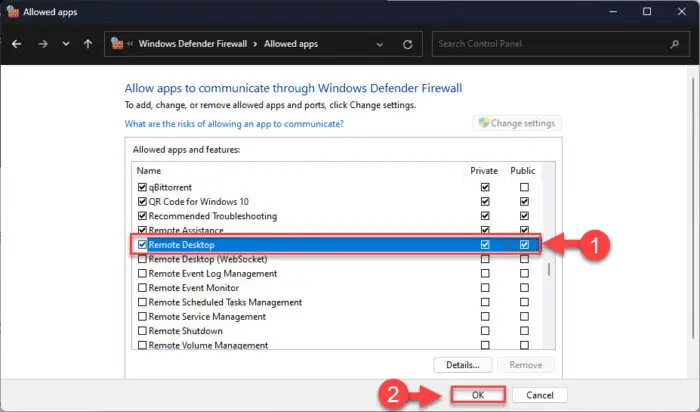Screen dimensions: 700x412
Task: Maximize the Allowed apps window
Action: [646, 12]
